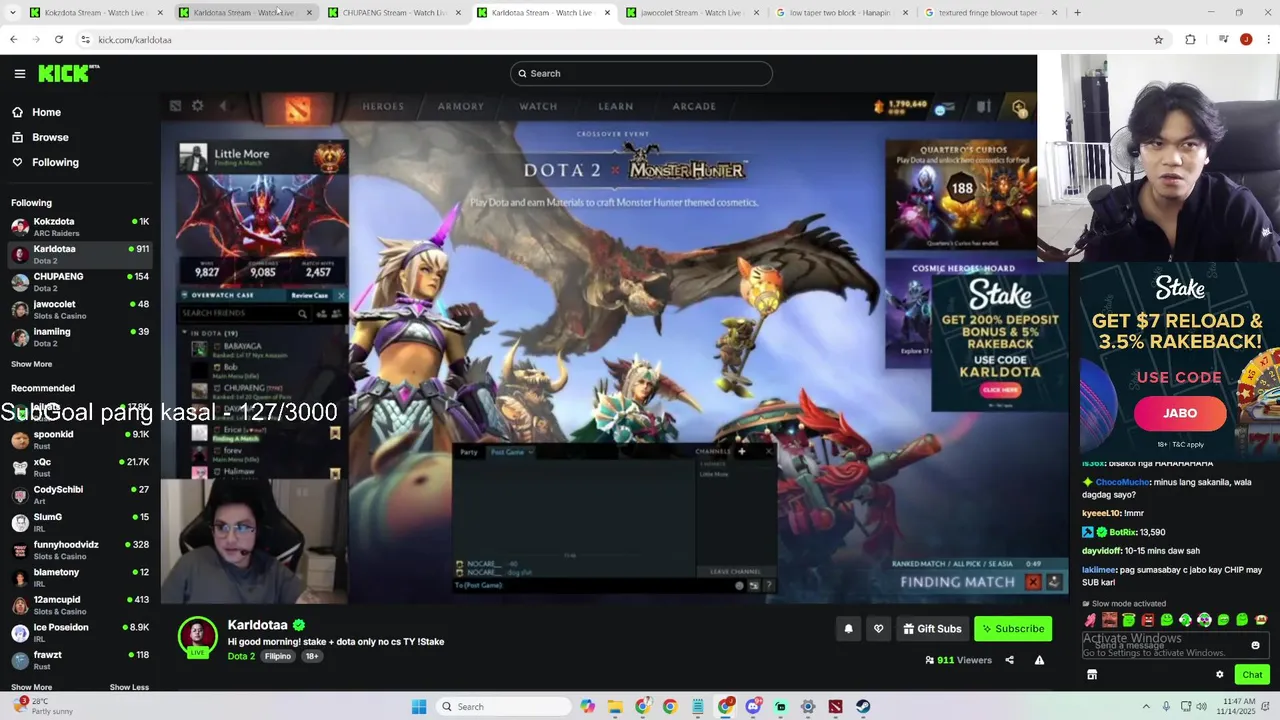Collapse Recommended list with Show Less
This screenshot has width=1280, height=720.
click(129, 687)
